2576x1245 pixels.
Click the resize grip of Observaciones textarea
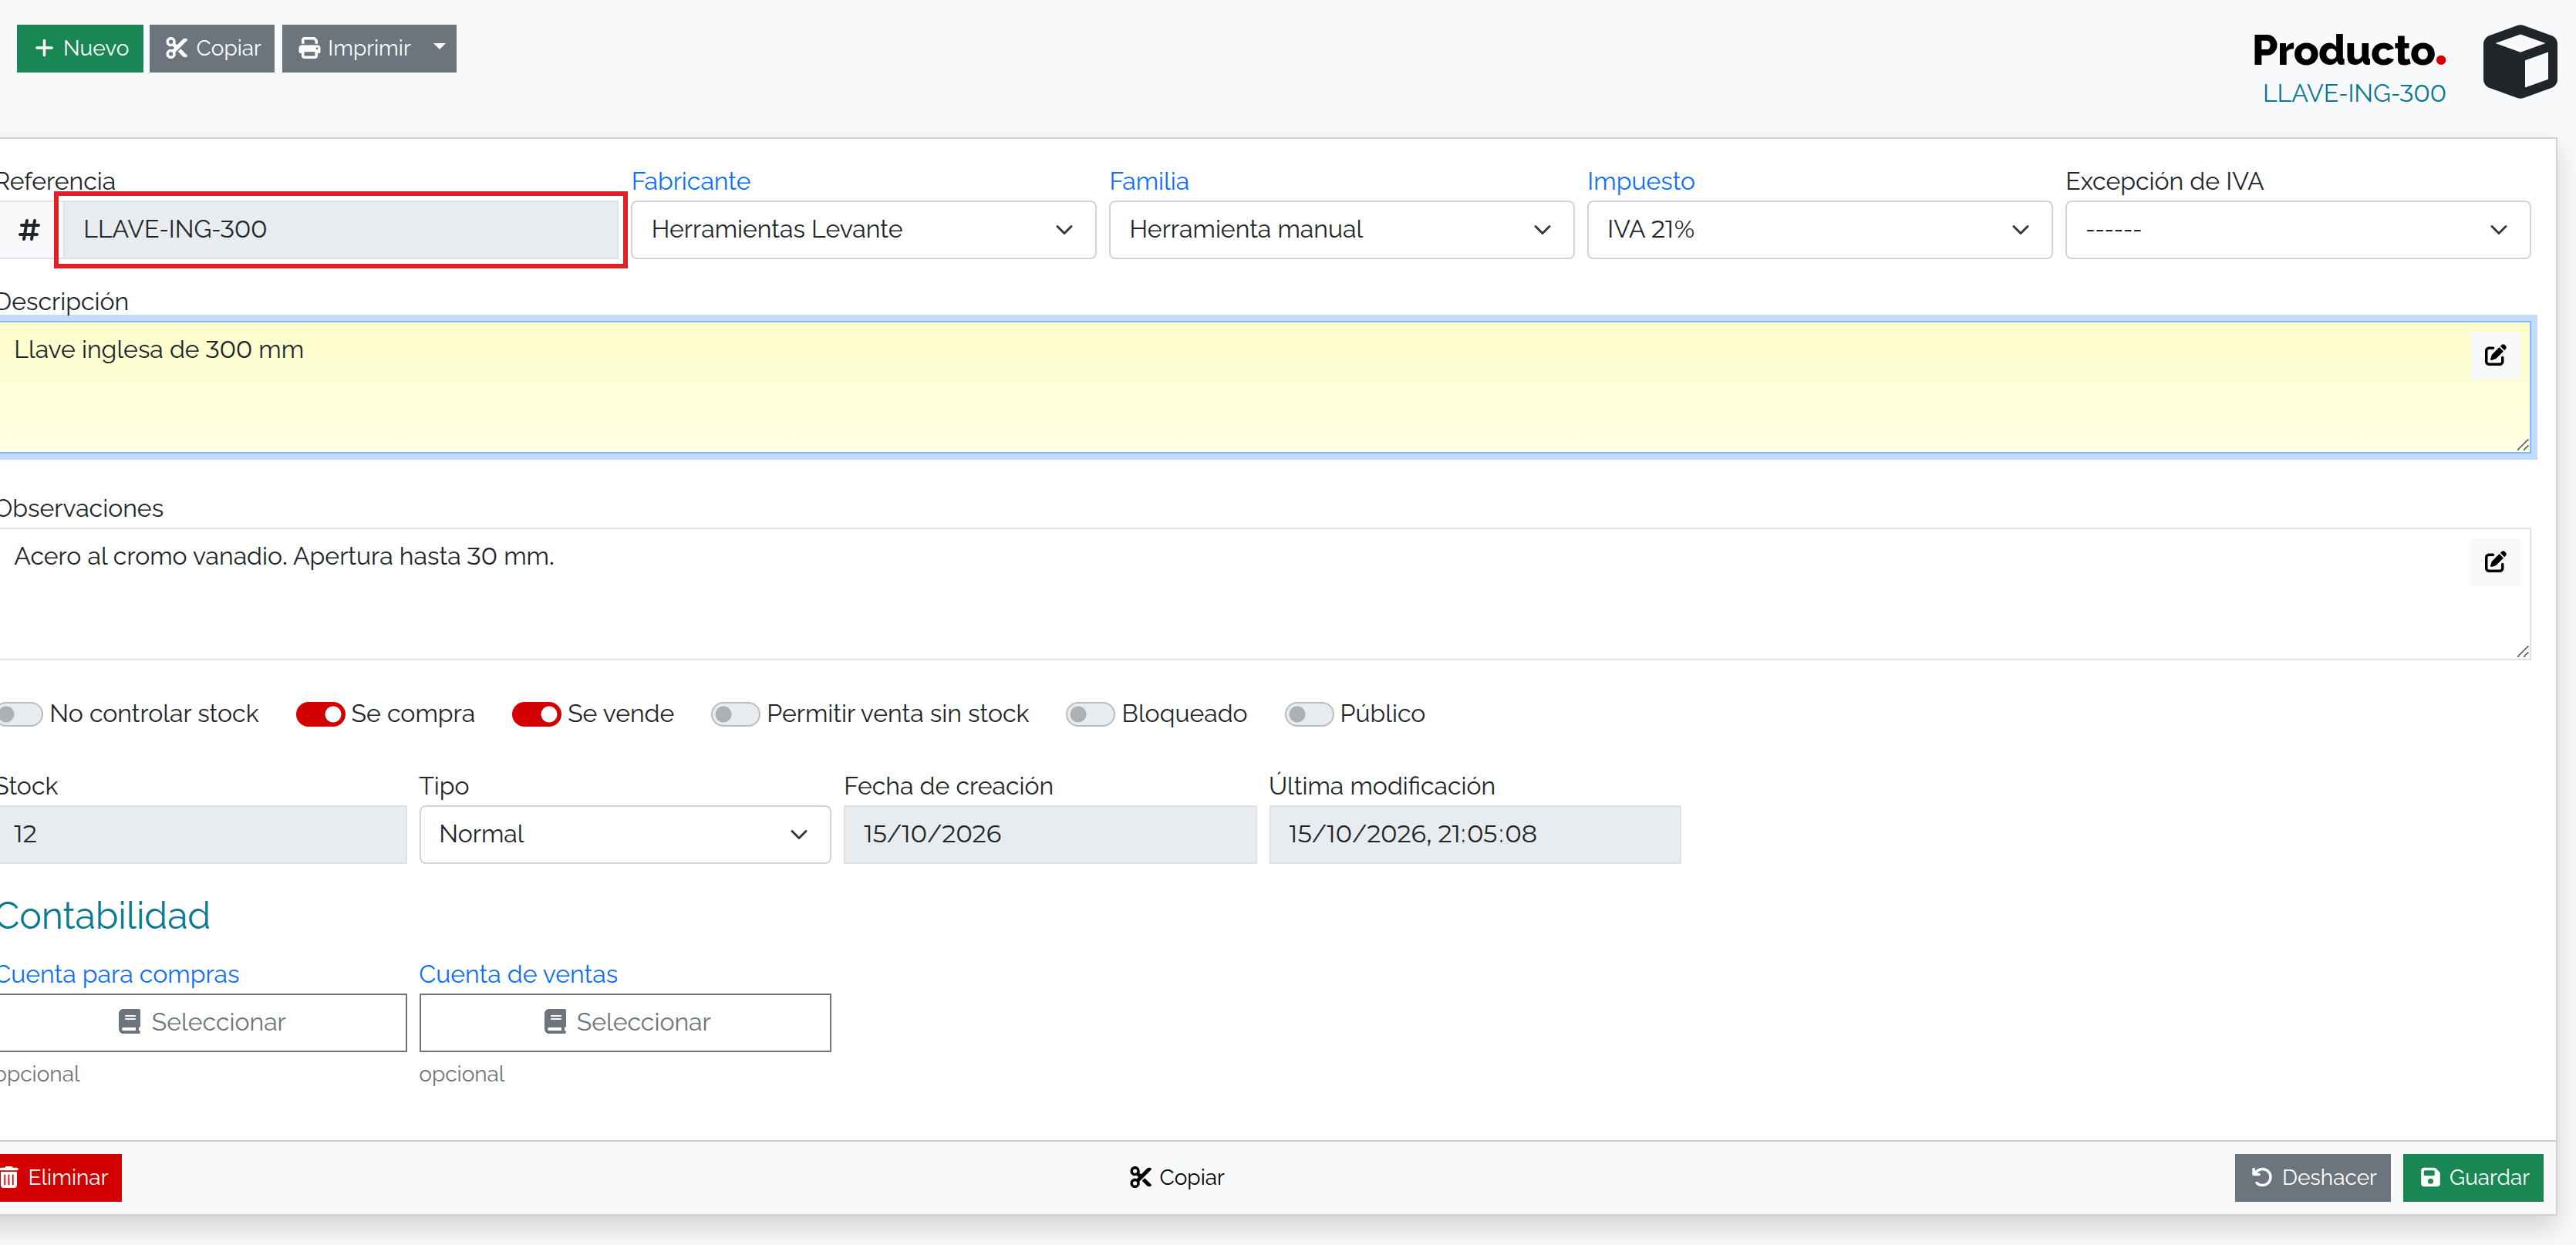pyautogui.click(x=2522, y=651)
